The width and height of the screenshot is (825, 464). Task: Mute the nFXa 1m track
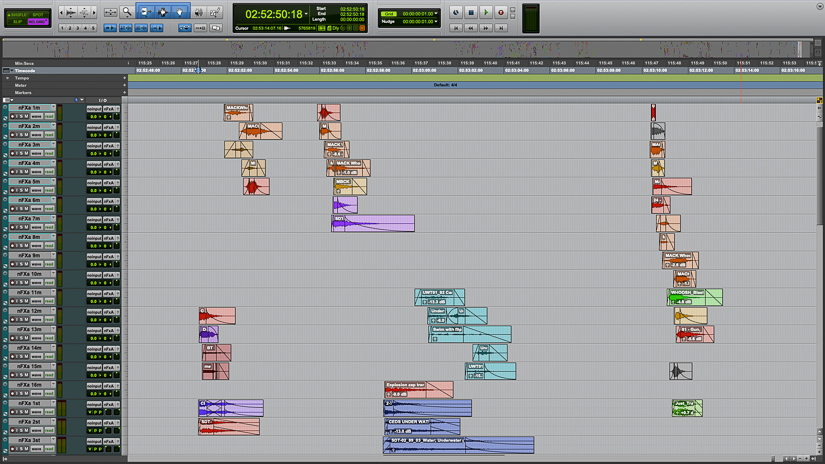[28, 116]
